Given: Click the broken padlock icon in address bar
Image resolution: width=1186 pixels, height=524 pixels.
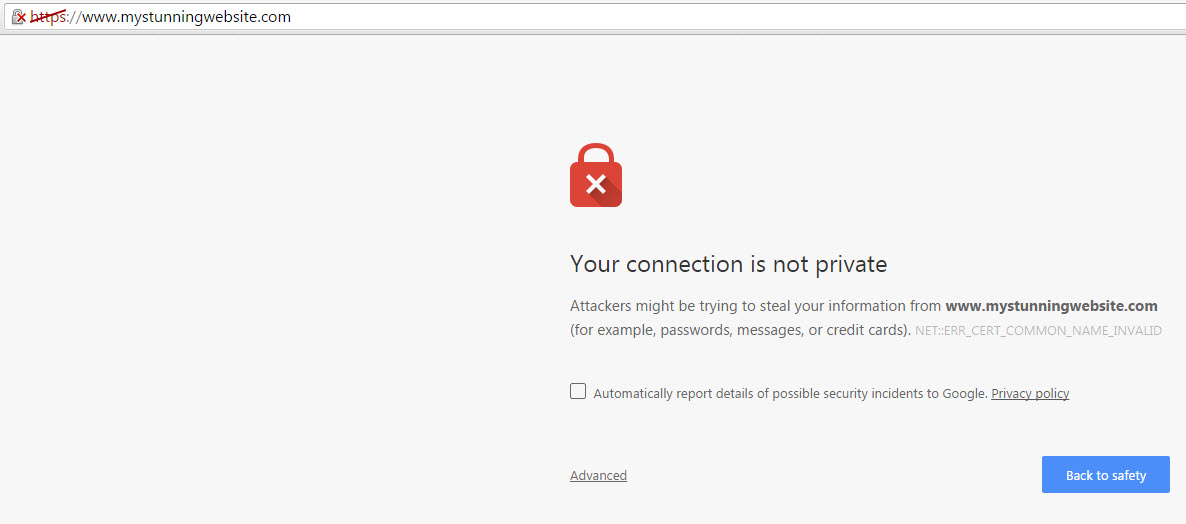Looking at the screenshot, I should 18,17.
